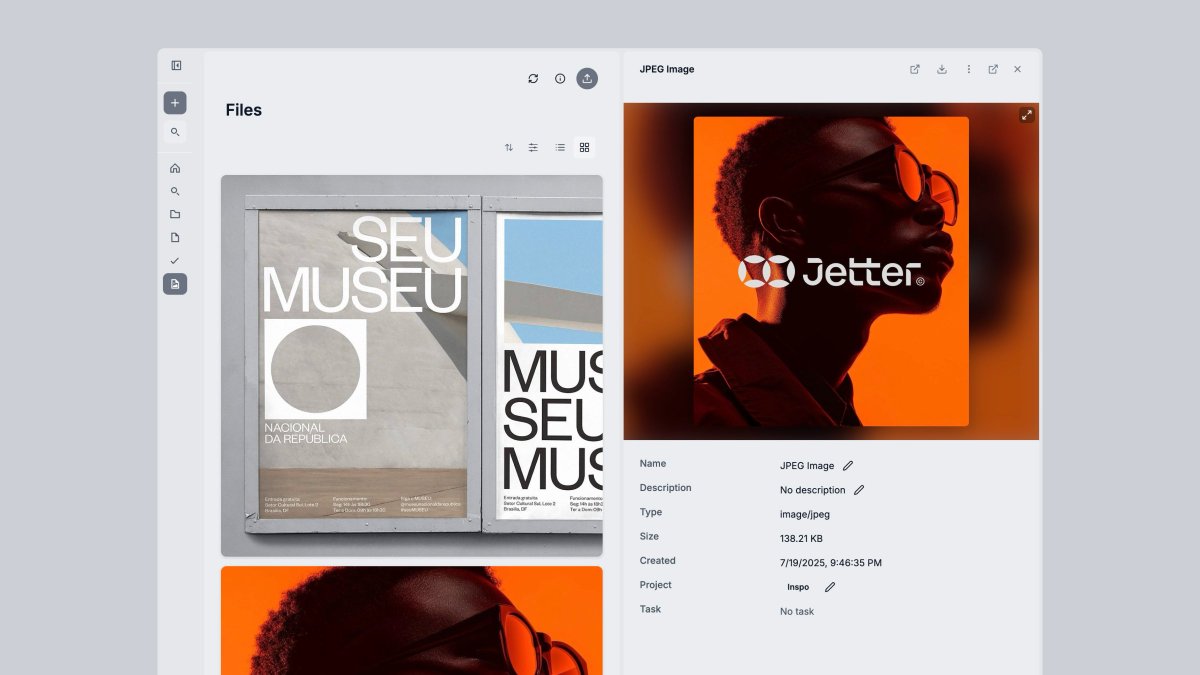Open the folder icon in the sidebar
Image resolution: width=1200 pixels, height=675 pixels.
point(175,214)
